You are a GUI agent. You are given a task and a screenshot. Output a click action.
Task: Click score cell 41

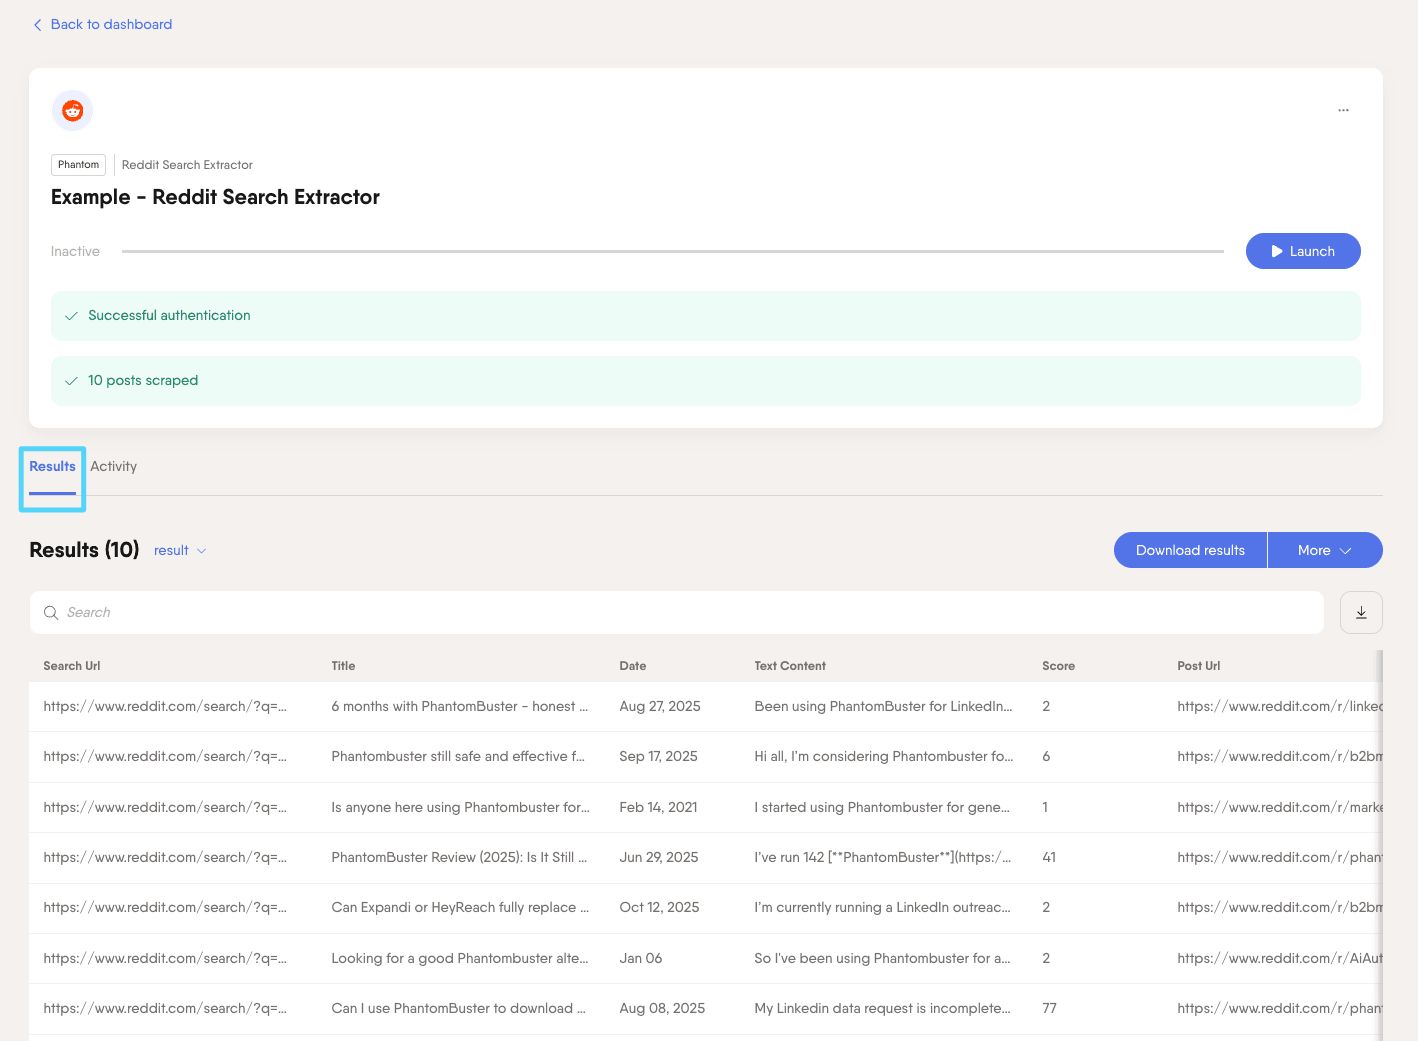pos(1049,858)
